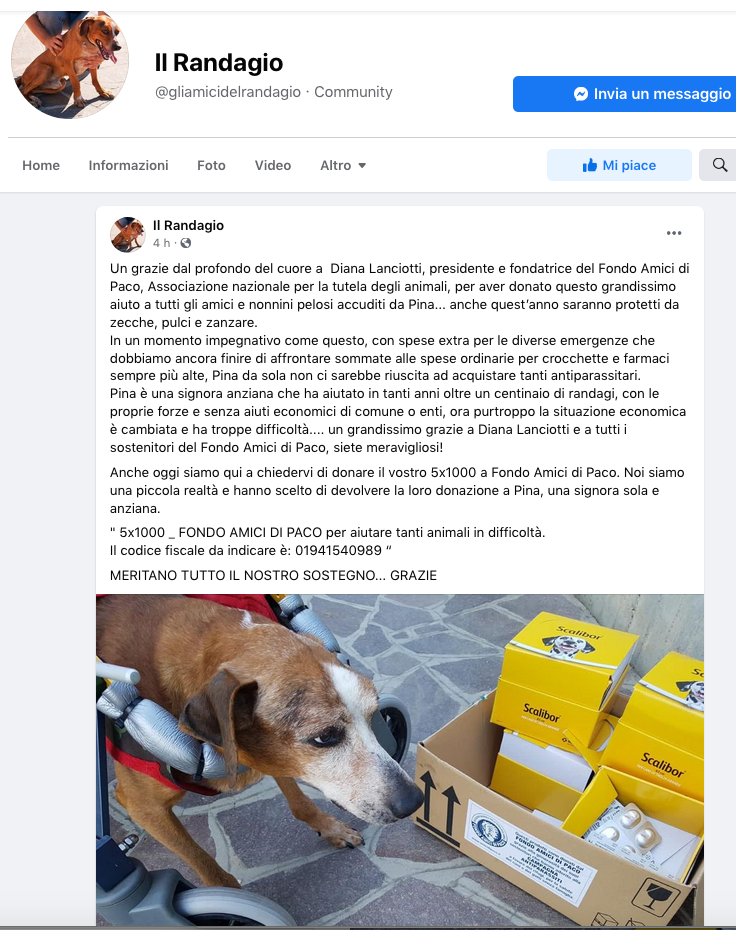
Task: Click the Altro menu label
Action: pyautogui.click(x=336, y=165)
